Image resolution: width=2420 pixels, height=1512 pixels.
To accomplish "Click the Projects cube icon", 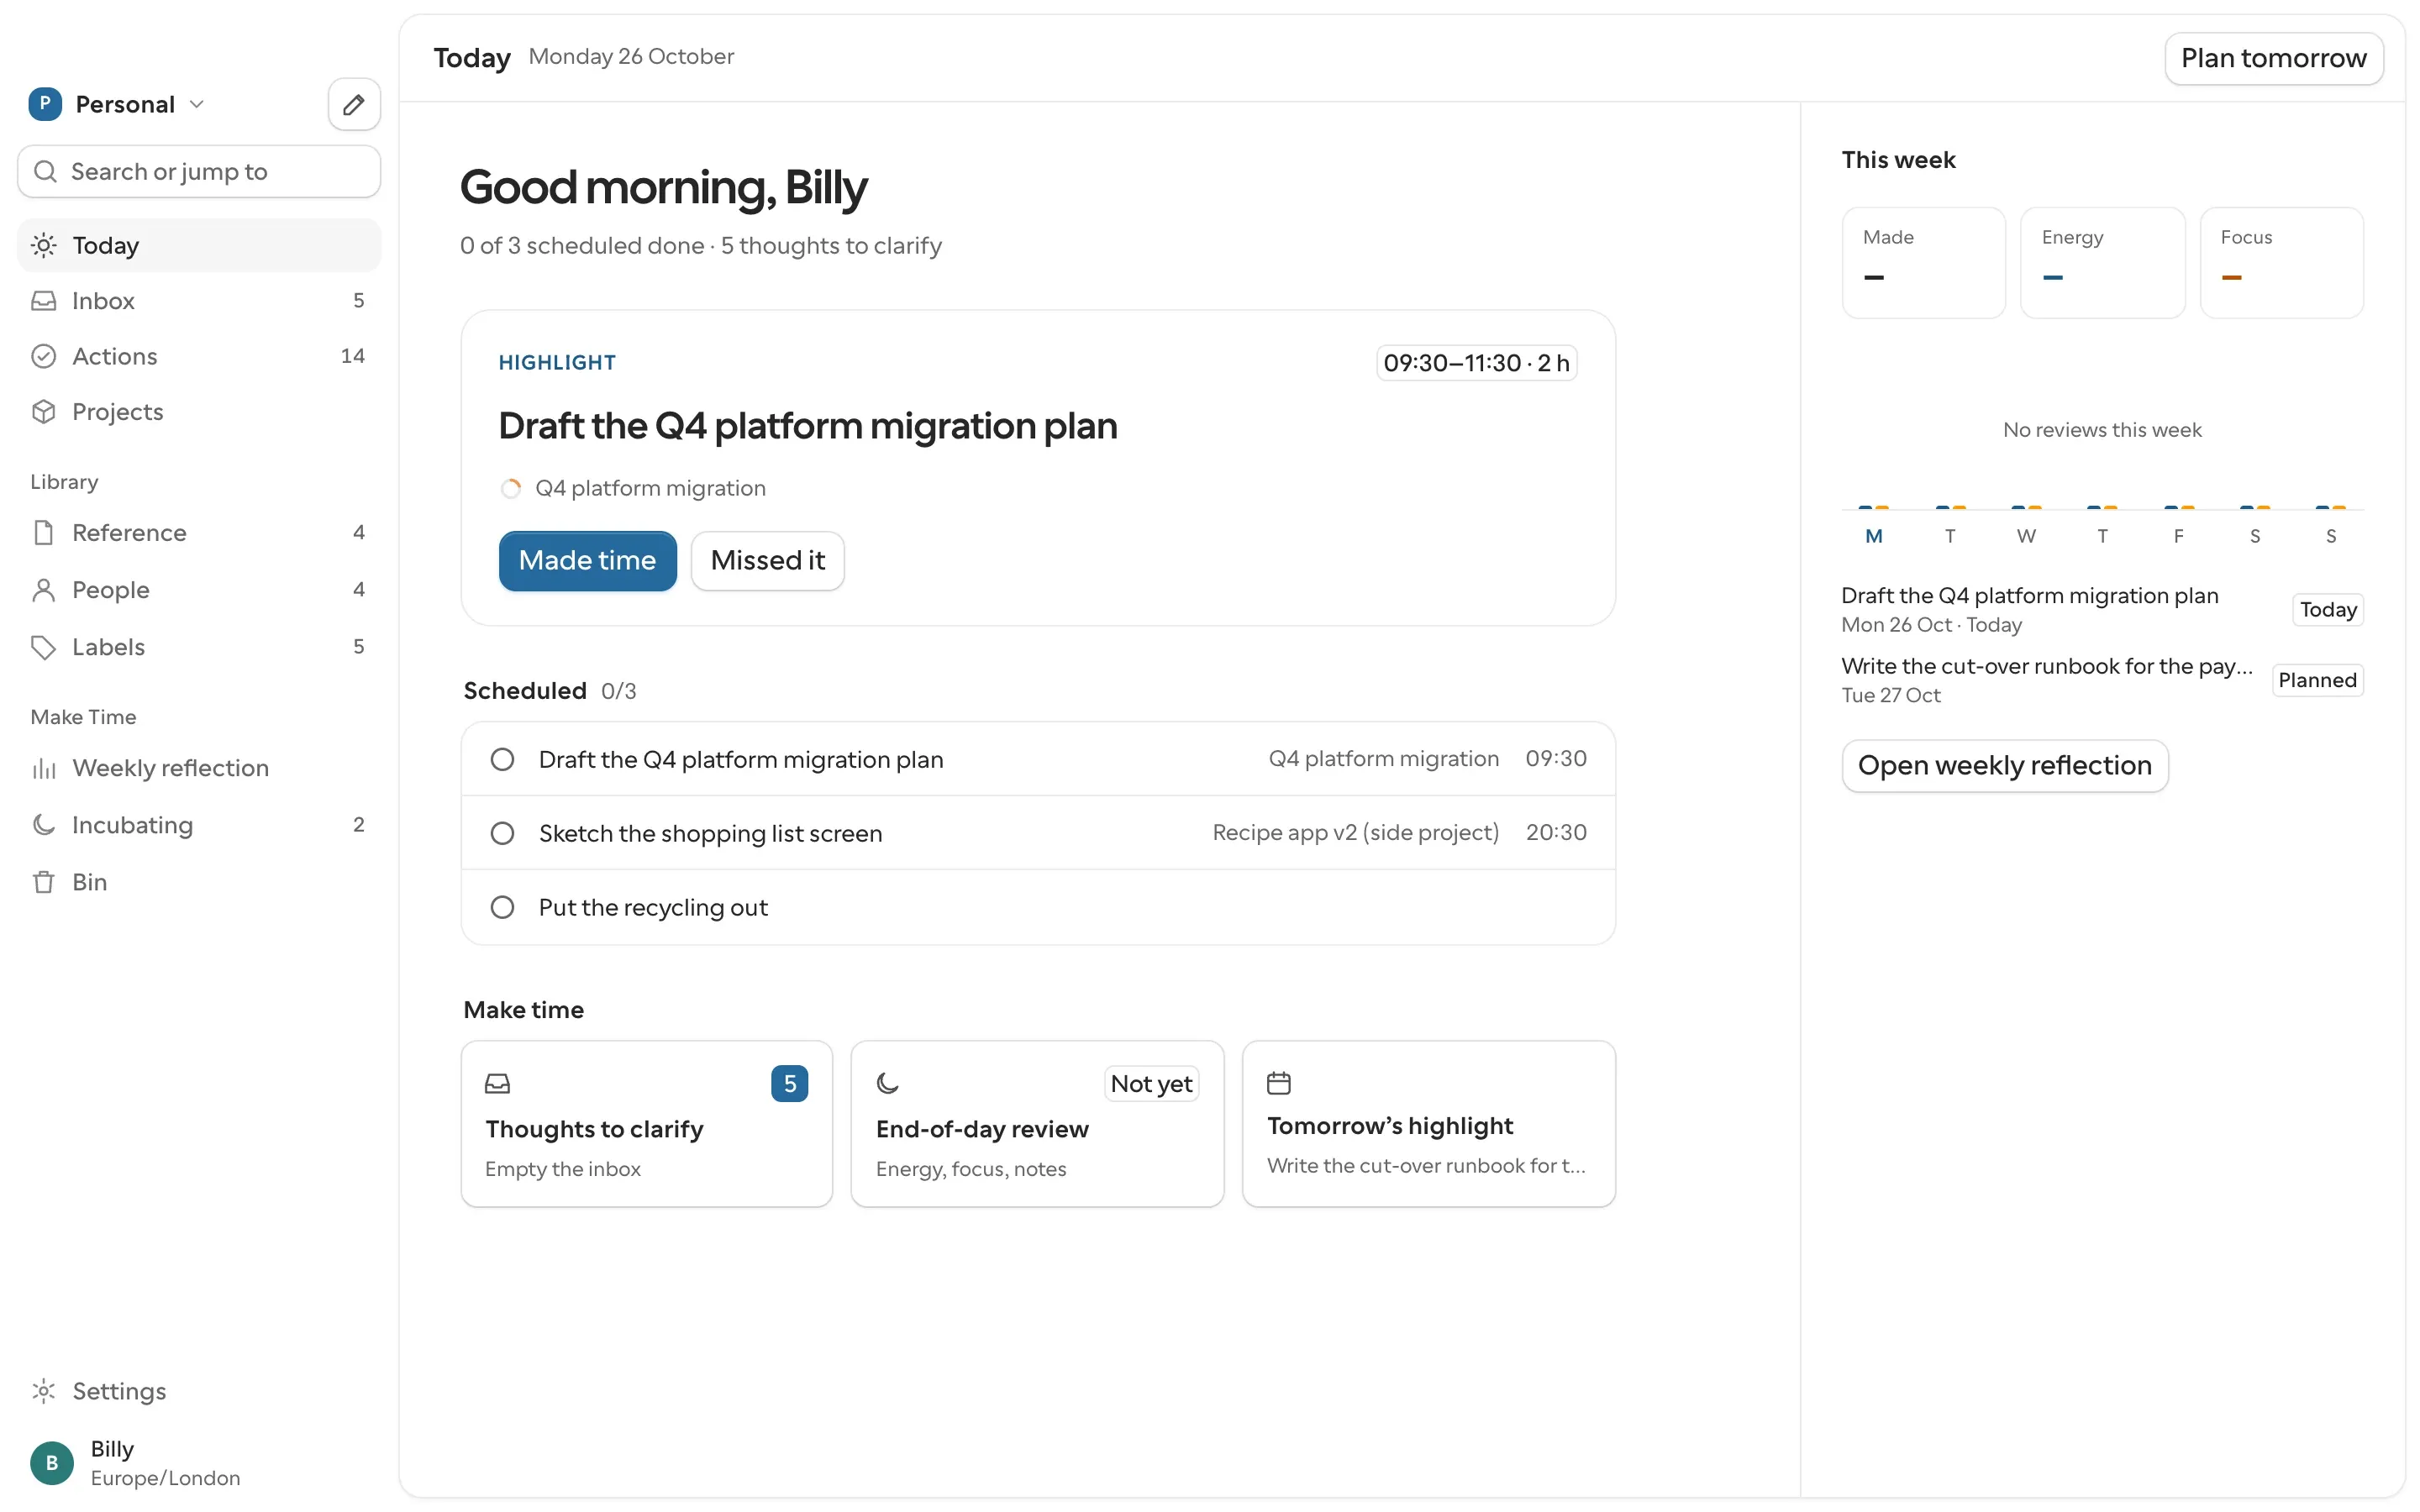I will coord(44,411).
